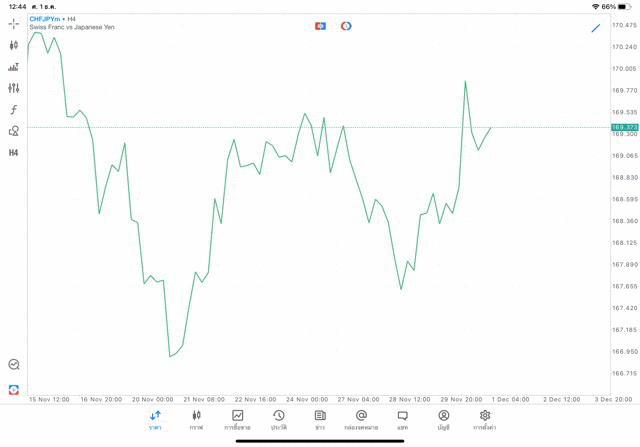Open the ประวัติ (History) tab

tap(279, 420)
